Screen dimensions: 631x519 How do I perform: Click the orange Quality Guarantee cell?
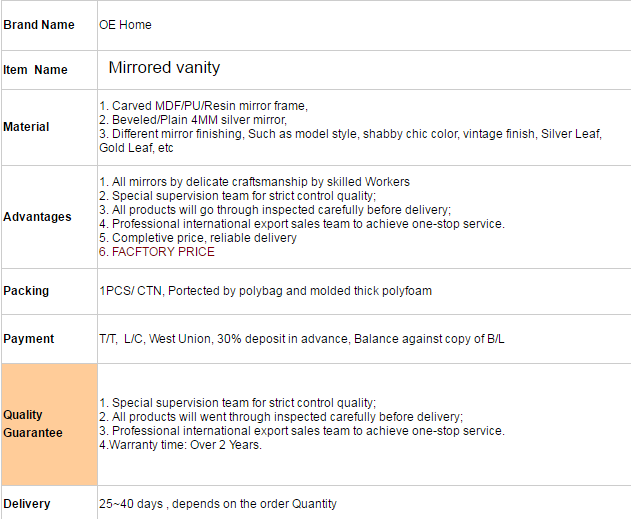click(x=49, y=424)
